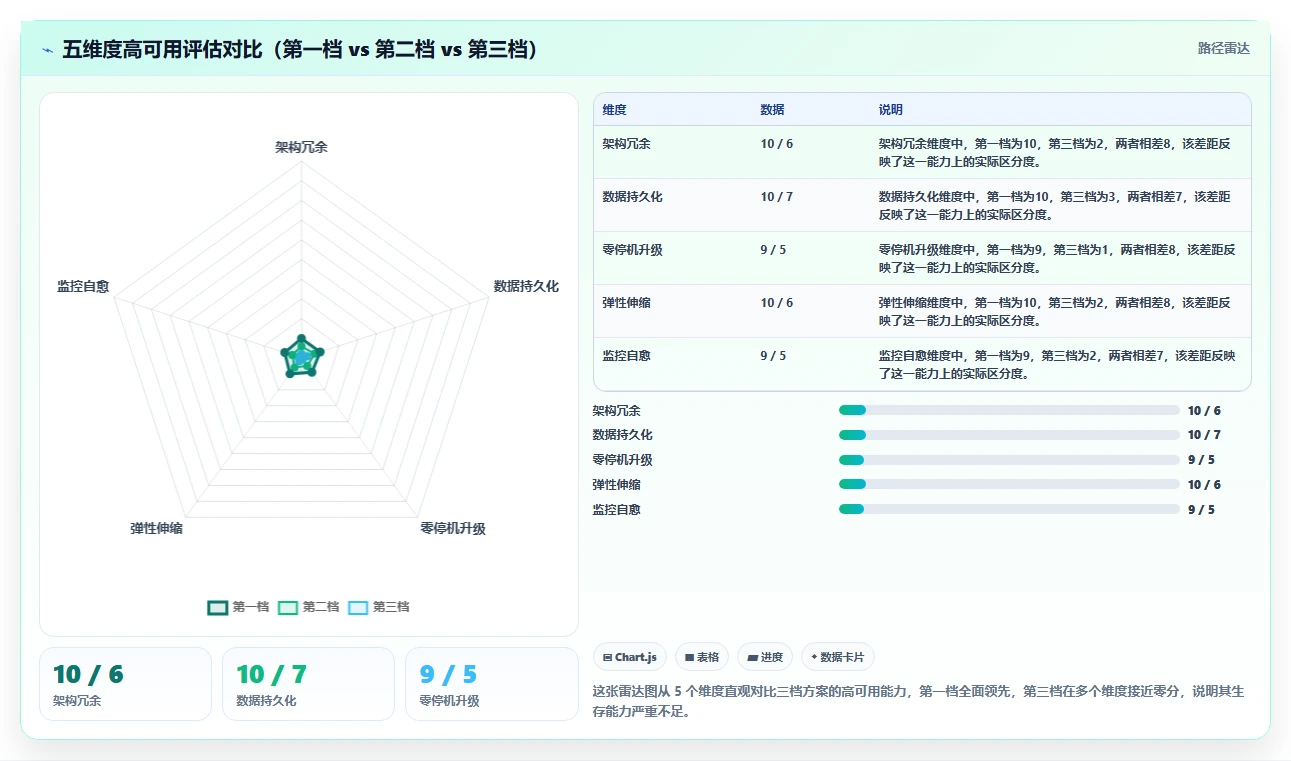
Task: Click the Chart.js tag chip
Action: coord(630,657)
